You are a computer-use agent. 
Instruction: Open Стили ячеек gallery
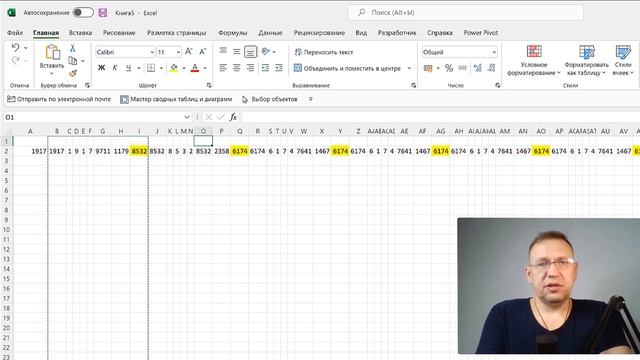(x=623, y=60)
